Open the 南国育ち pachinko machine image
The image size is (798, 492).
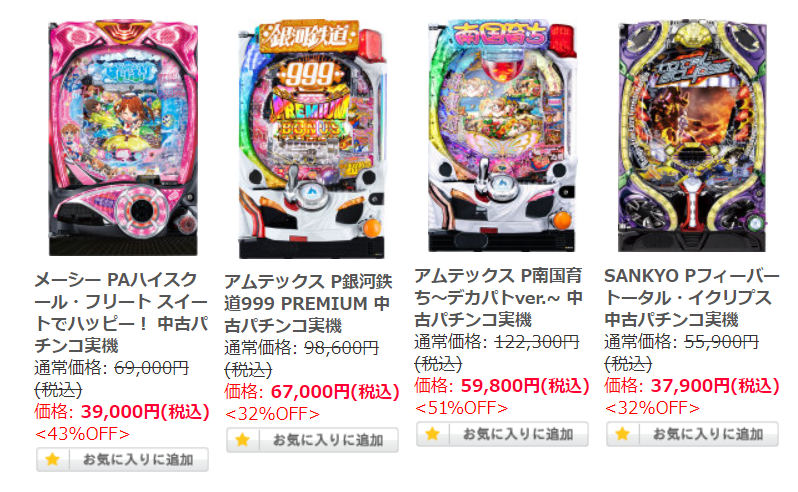point(502,136)
